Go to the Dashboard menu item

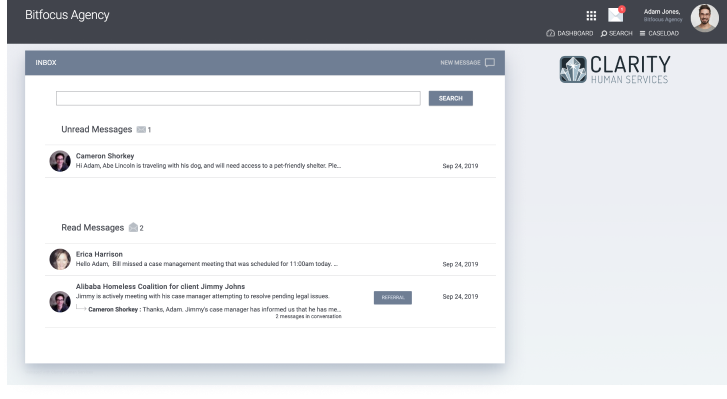570,33
